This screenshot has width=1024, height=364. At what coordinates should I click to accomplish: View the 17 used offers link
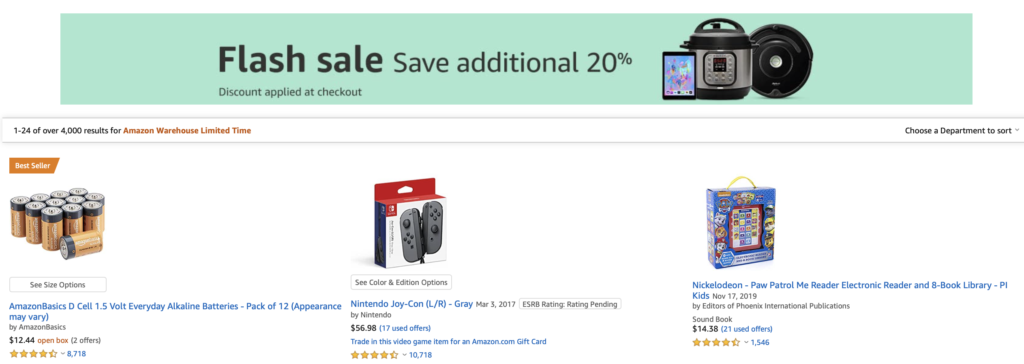(x=405, y=328)
